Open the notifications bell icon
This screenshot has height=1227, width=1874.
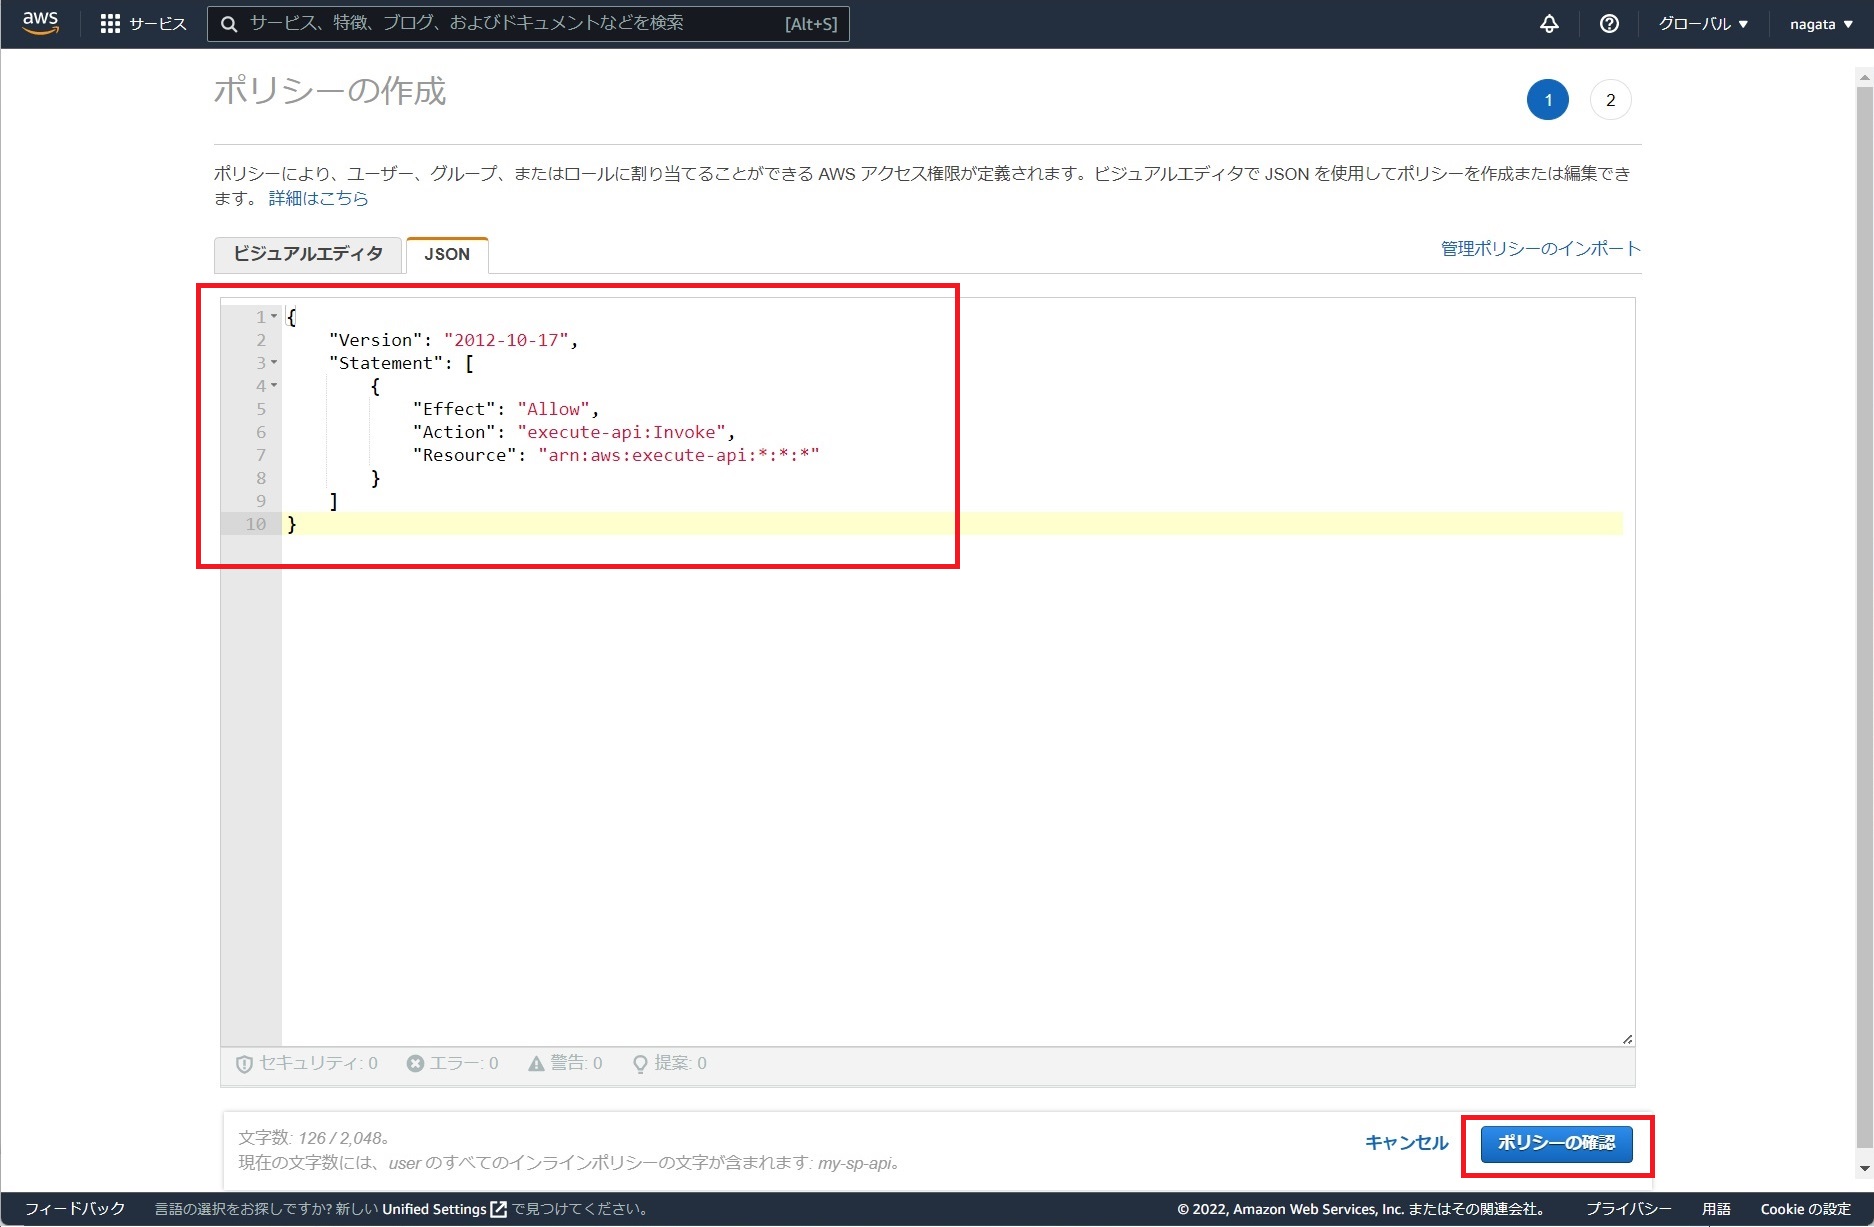coord(1548,23)
